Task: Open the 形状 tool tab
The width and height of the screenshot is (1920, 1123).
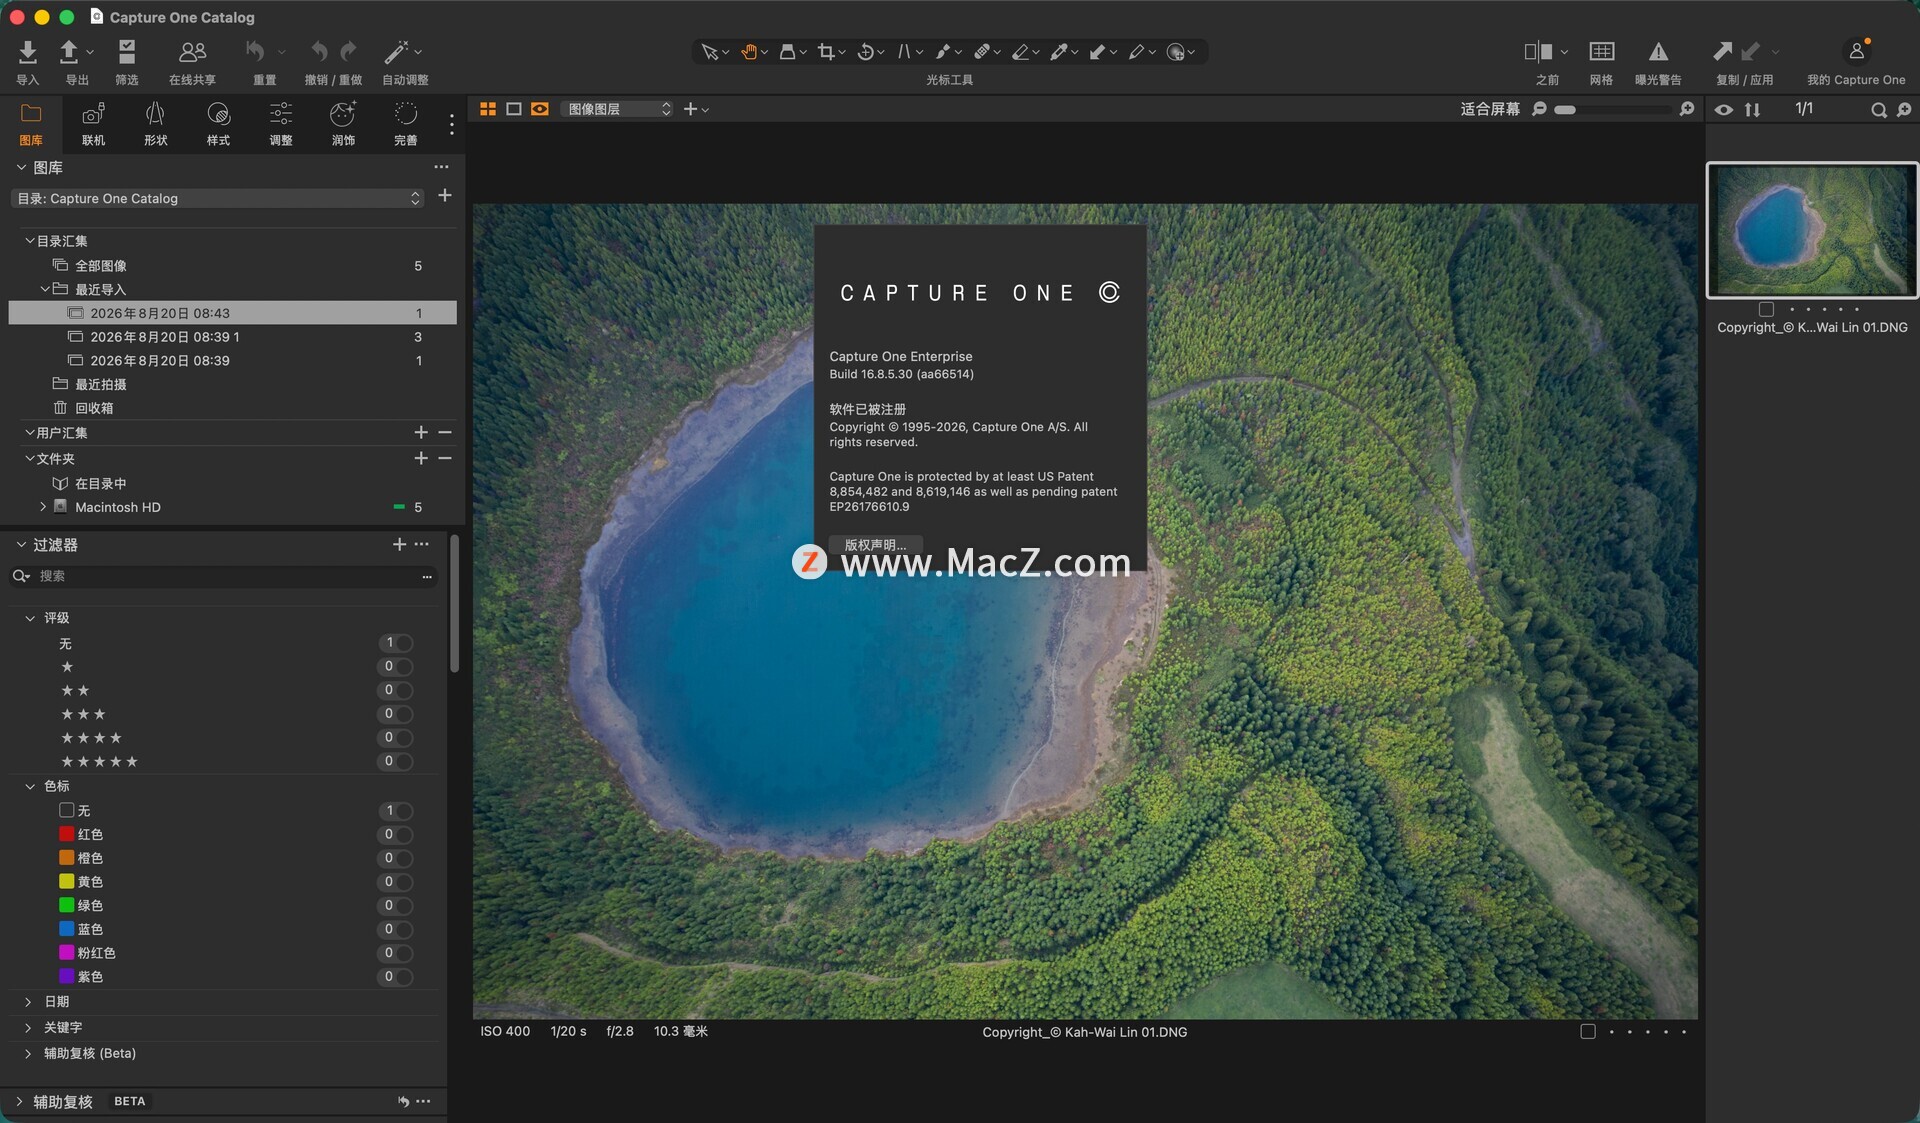Action: point(155,124)
